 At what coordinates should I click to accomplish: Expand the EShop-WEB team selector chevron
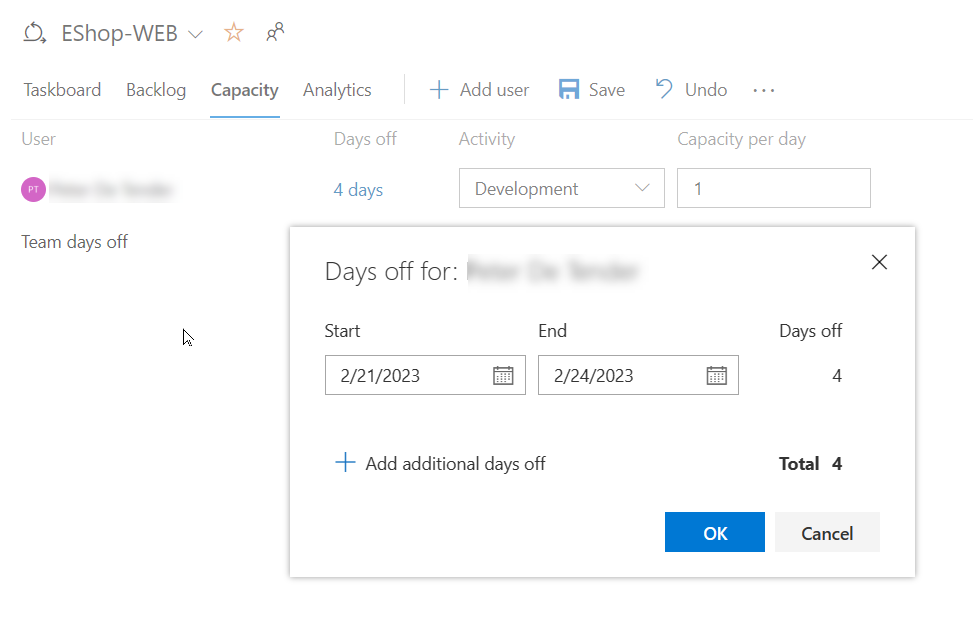[x=195, y=34]
